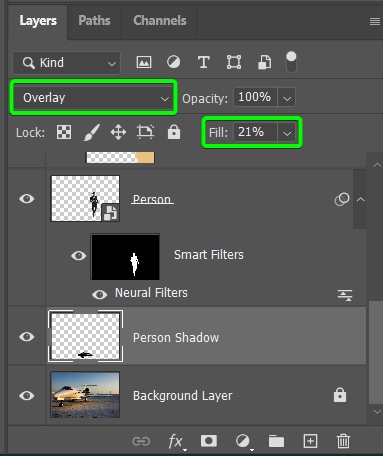Screen dimensions: 383x456
Task: Open the Overlay blend mode dropdown
Action: [x=93, y=98]
